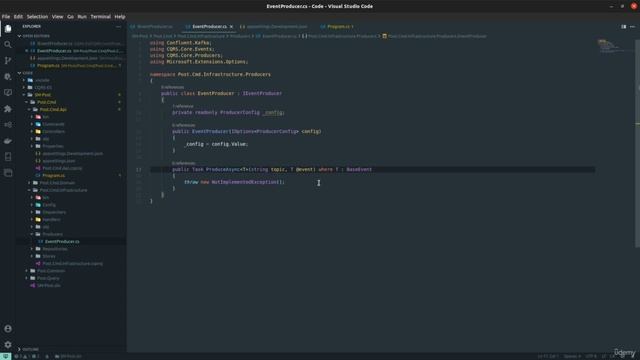Screen dimensions: 640x360
Task: Open the Terminal menu
Action: click(x=100, y=17)
